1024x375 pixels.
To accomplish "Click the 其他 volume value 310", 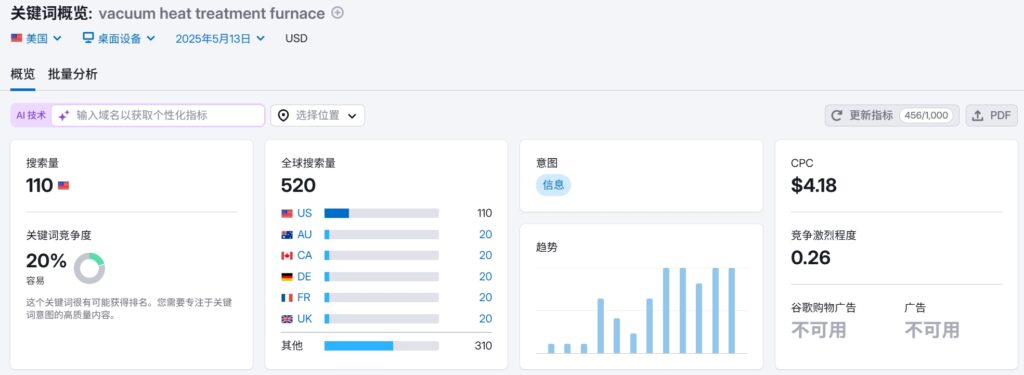I will click(483, 346).
